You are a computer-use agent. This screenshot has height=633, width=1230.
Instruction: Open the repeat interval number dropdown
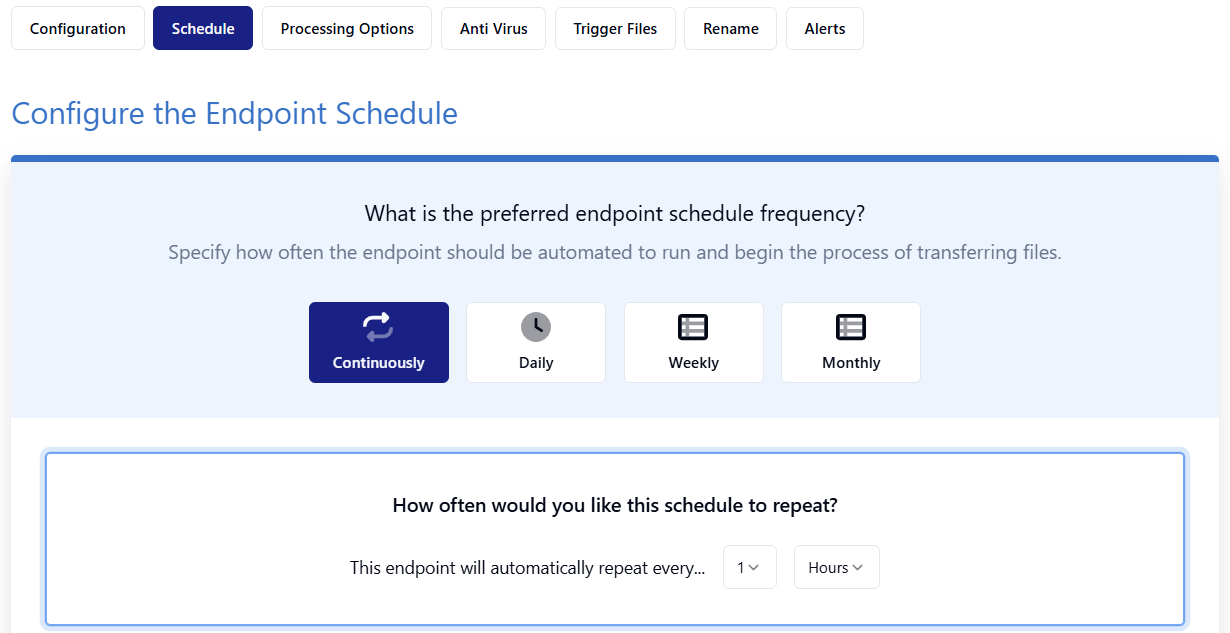tap(750, 567)
